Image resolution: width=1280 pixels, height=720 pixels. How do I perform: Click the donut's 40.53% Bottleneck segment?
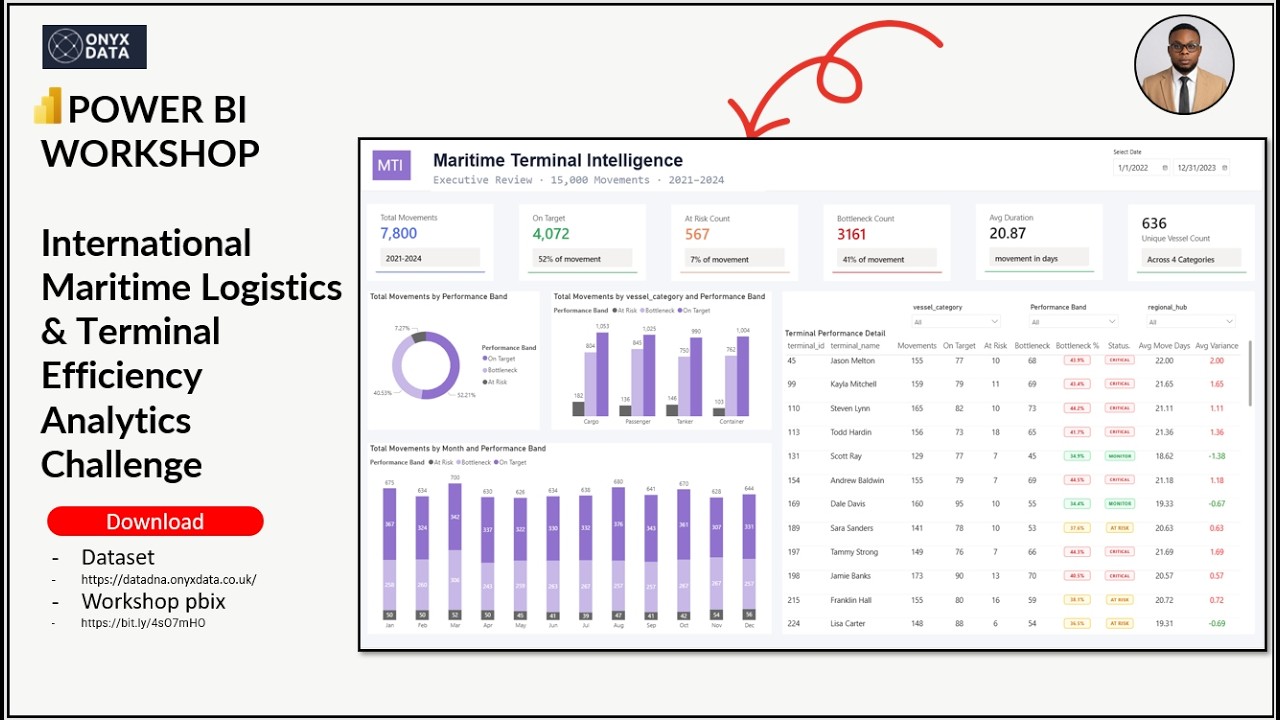(x=399, y=368)
